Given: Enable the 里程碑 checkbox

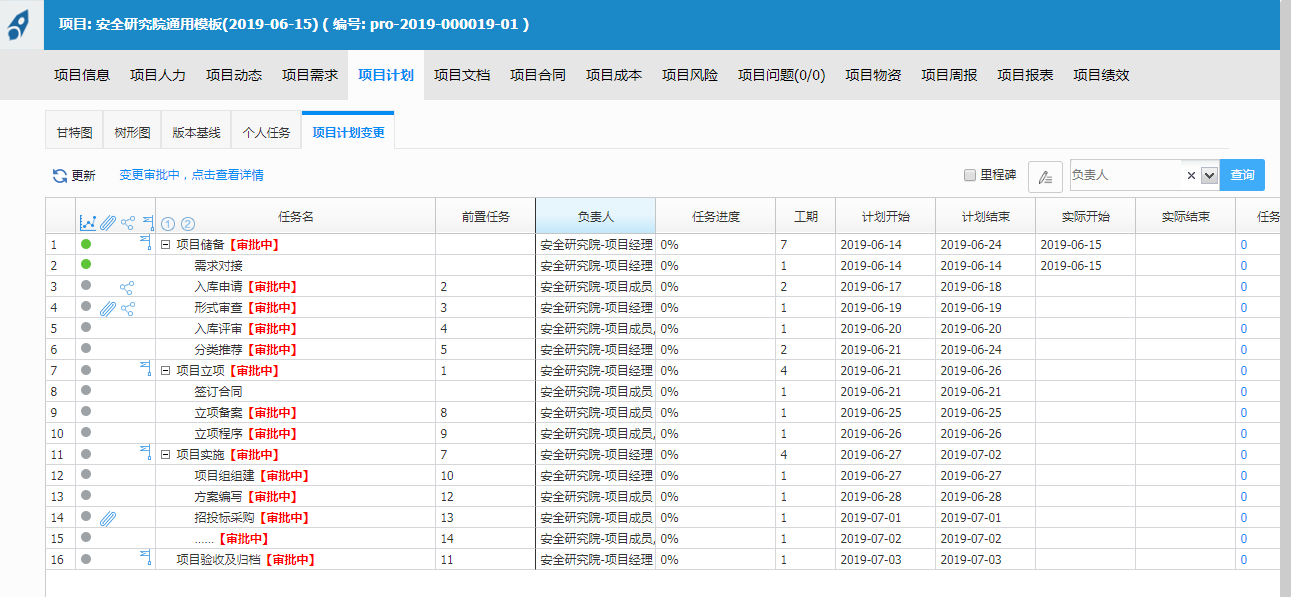Looking at the screenshot, I should pos(969,175).
